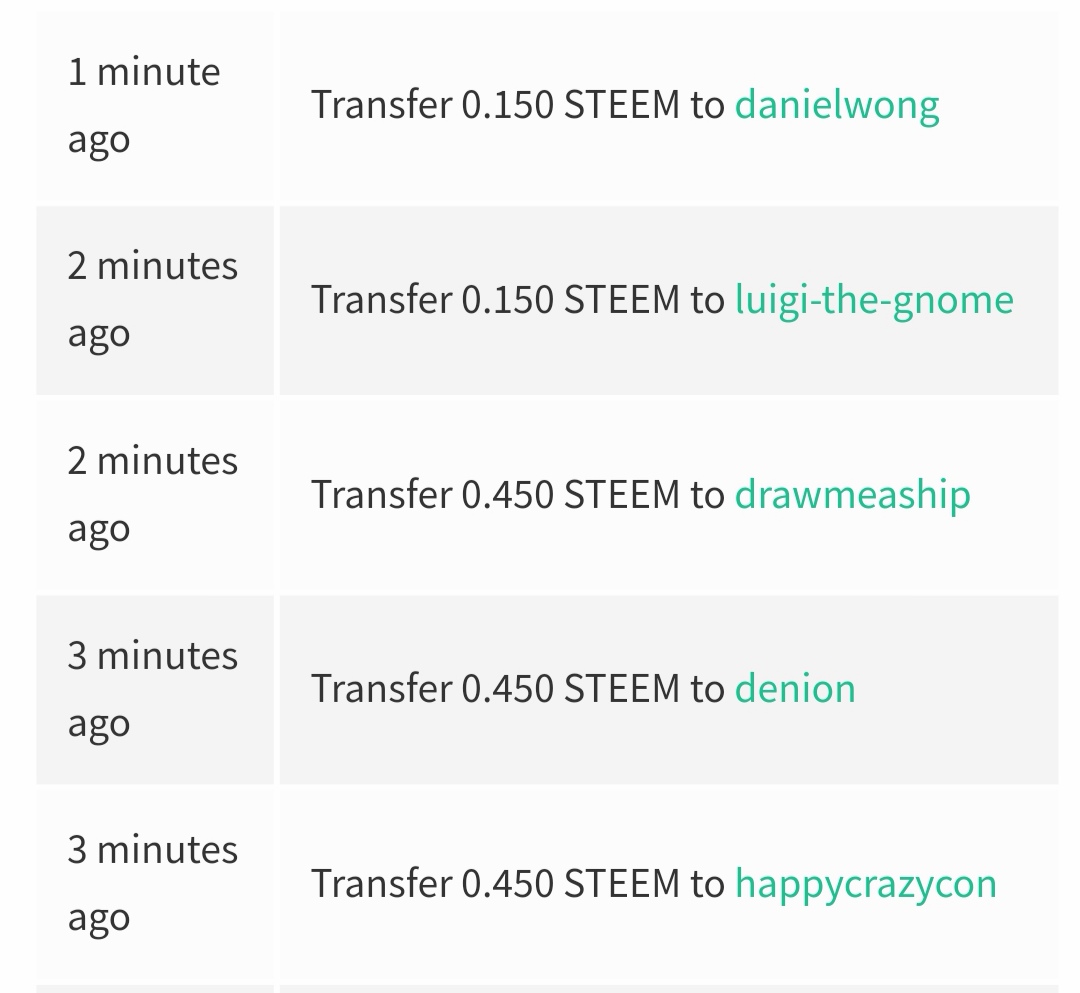Click the 0.450 amount sent to drawmeaship

tap(507, 495)
